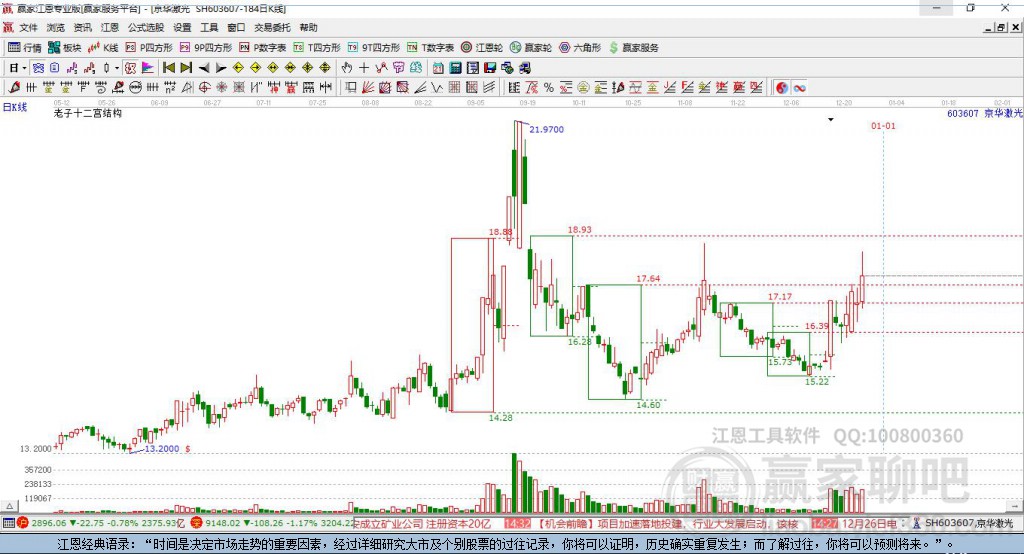
Task: Open the 日 period dropdown arrow
Action: 24,68
